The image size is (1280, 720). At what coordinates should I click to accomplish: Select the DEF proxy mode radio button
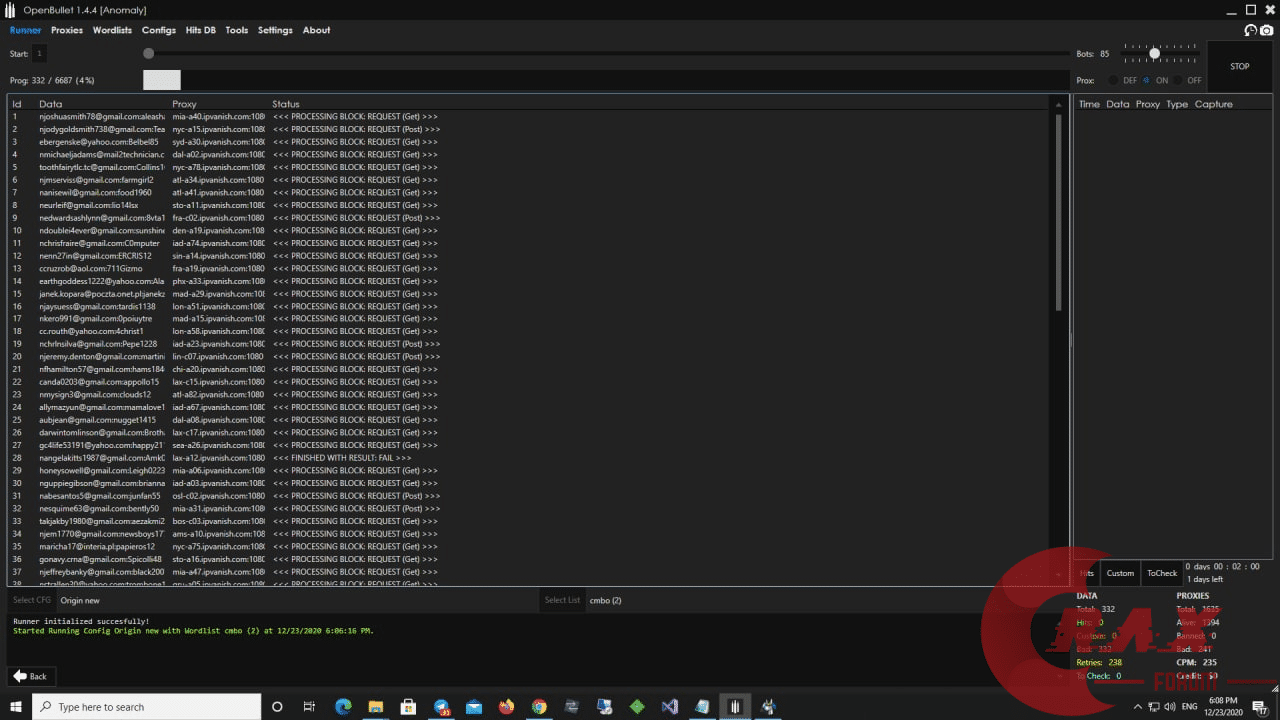click(x=1113, y=80)
